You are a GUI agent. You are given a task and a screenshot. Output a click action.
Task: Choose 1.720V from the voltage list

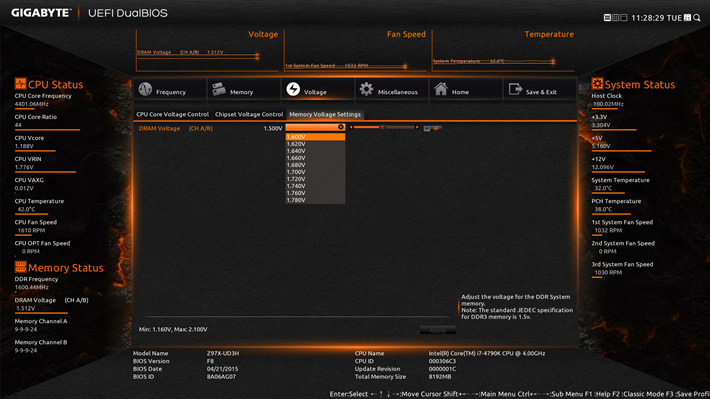(x=315, y=179)
